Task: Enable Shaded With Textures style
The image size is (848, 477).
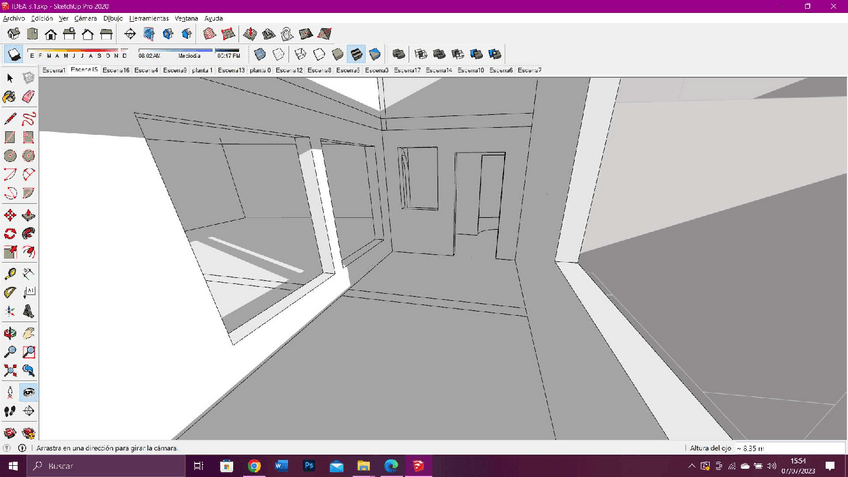Action: (x=357, y=54)
